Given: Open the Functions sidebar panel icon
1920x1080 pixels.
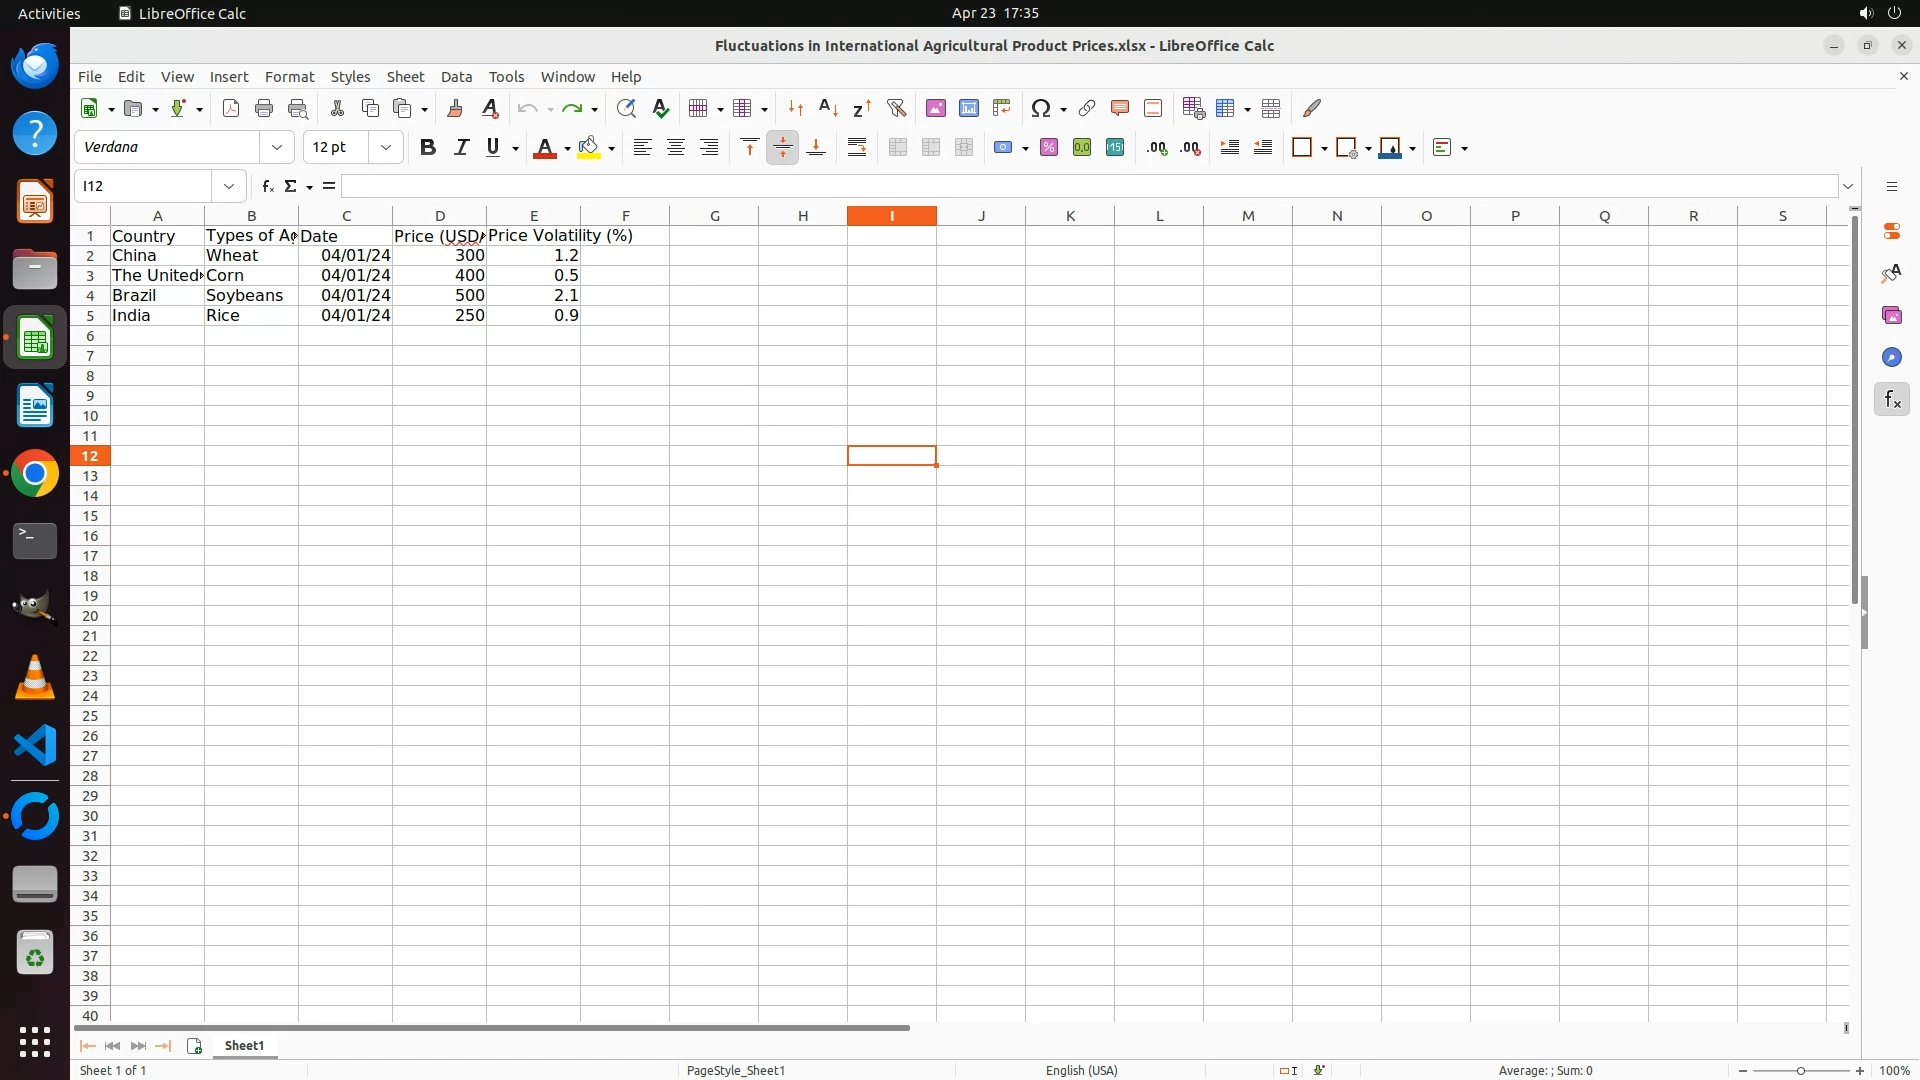Looking at the screenshot, I should point(1891,400).
